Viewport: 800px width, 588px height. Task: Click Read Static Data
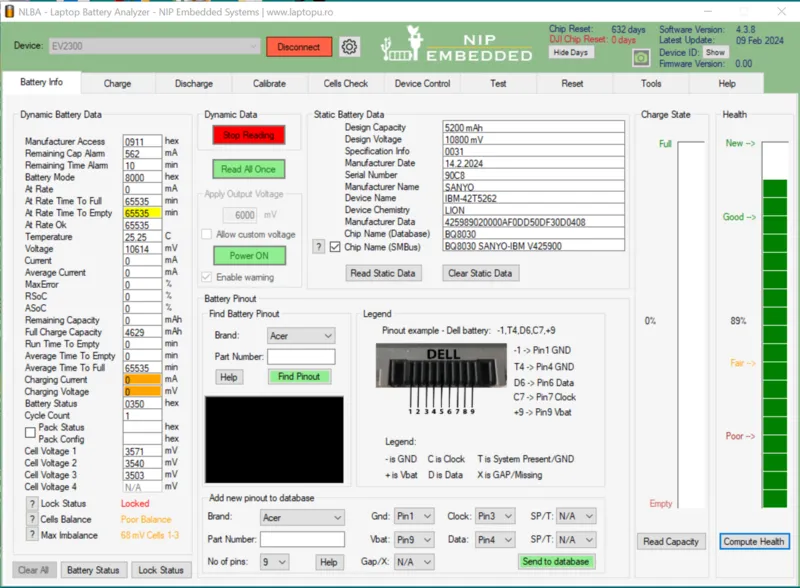(383, 273)
